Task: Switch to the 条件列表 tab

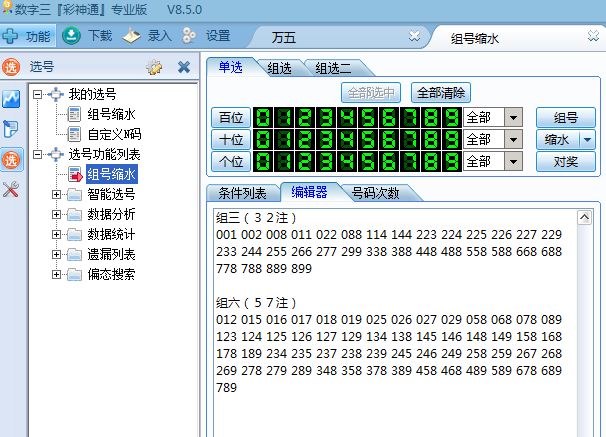Action: point(241,193)
